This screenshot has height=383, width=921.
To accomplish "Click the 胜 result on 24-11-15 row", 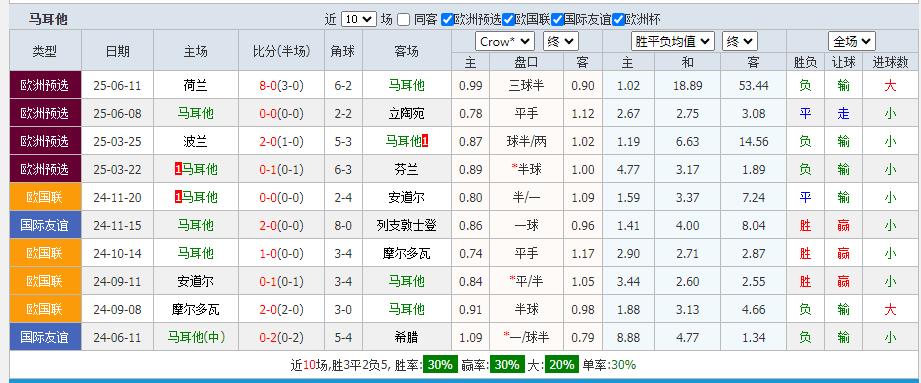I will click(x=805, y=225).
